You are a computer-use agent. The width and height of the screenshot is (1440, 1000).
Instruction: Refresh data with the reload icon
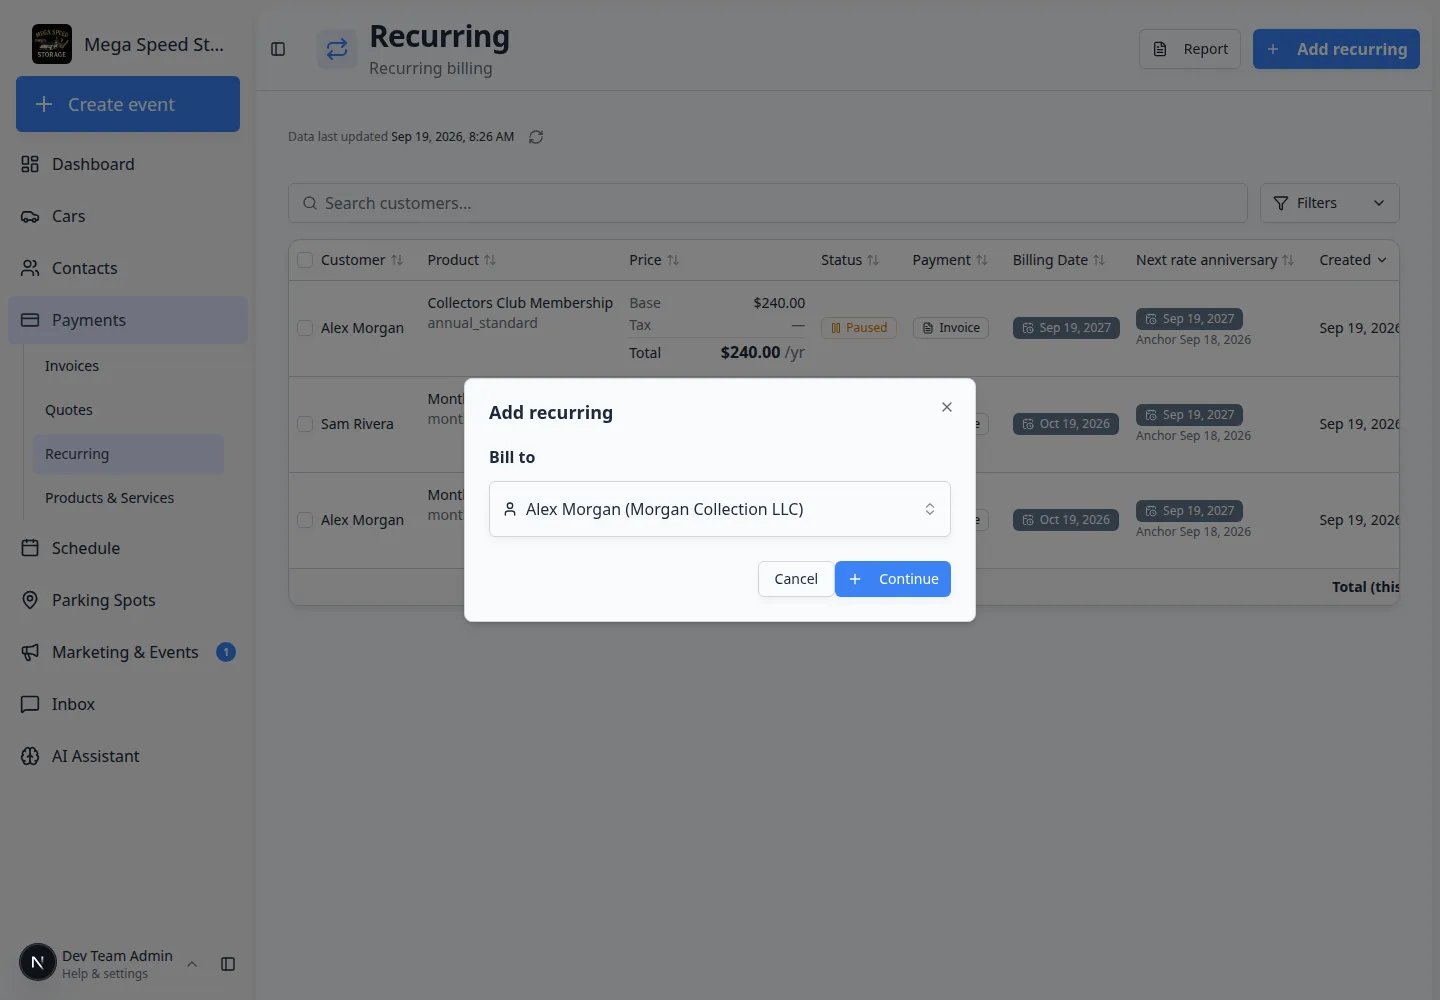click(x=536, y=137)
